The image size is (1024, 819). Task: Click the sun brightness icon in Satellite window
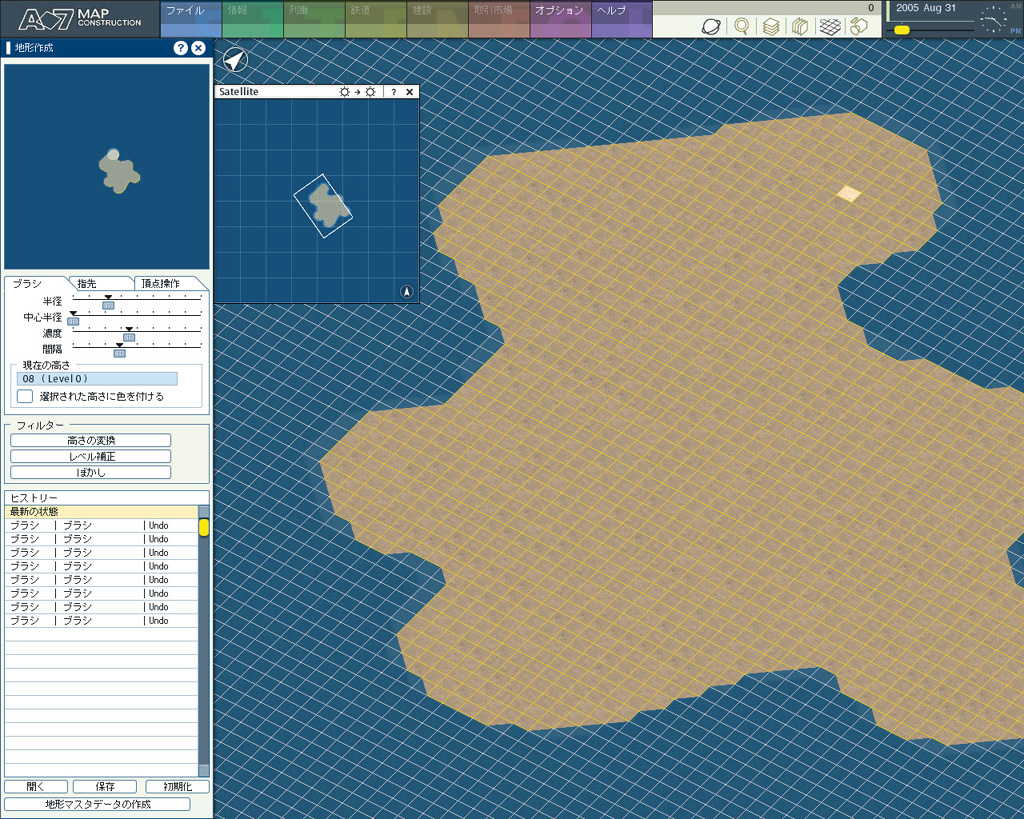click(x=345, y=92)
